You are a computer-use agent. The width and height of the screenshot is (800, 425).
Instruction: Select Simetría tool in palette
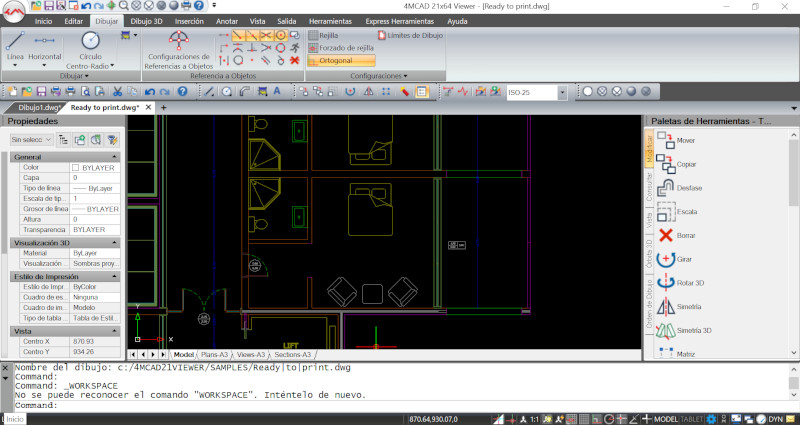(679, 307)
